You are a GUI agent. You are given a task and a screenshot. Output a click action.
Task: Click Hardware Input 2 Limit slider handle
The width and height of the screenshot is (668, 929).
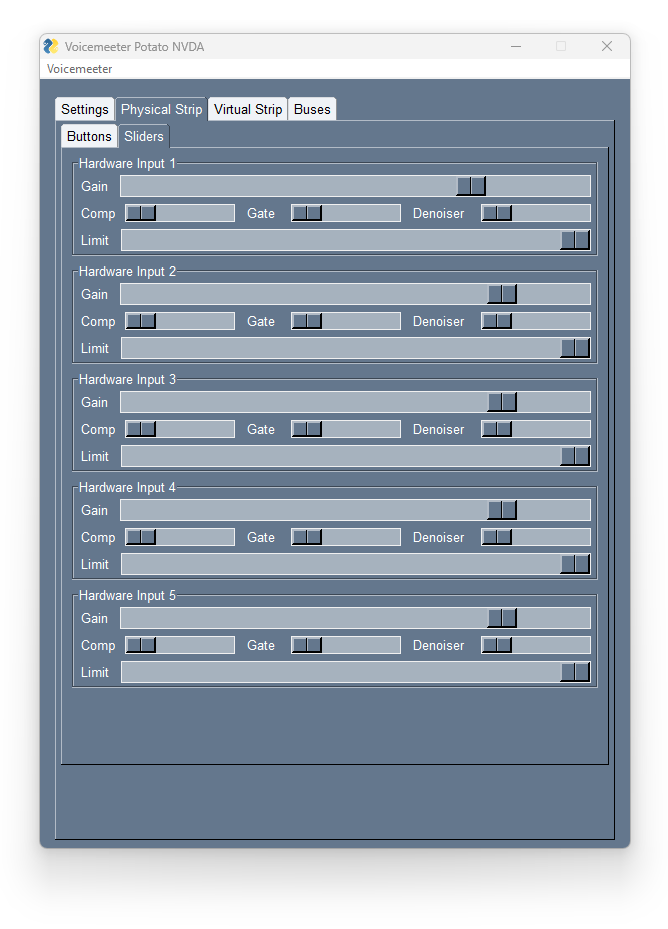(575, 348)
